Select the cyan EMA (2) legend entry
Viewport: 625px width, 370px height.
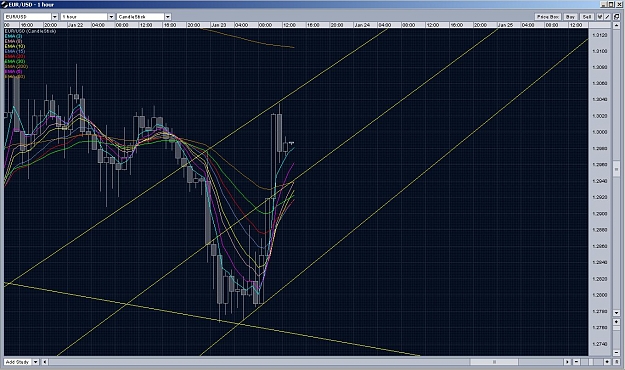click(x=14, y=36)
